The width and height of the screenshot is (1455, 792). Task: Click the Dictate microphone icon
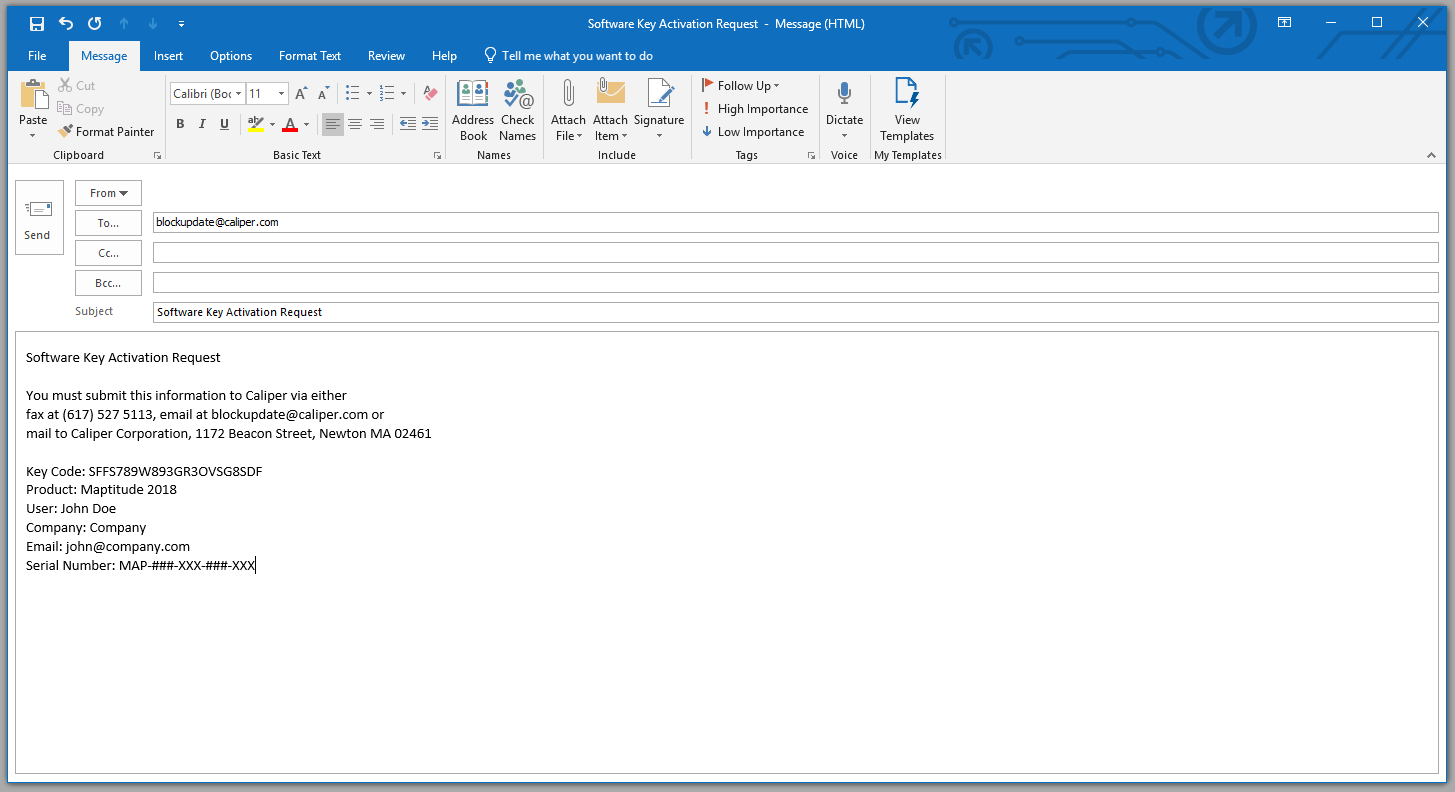(844, 95)
